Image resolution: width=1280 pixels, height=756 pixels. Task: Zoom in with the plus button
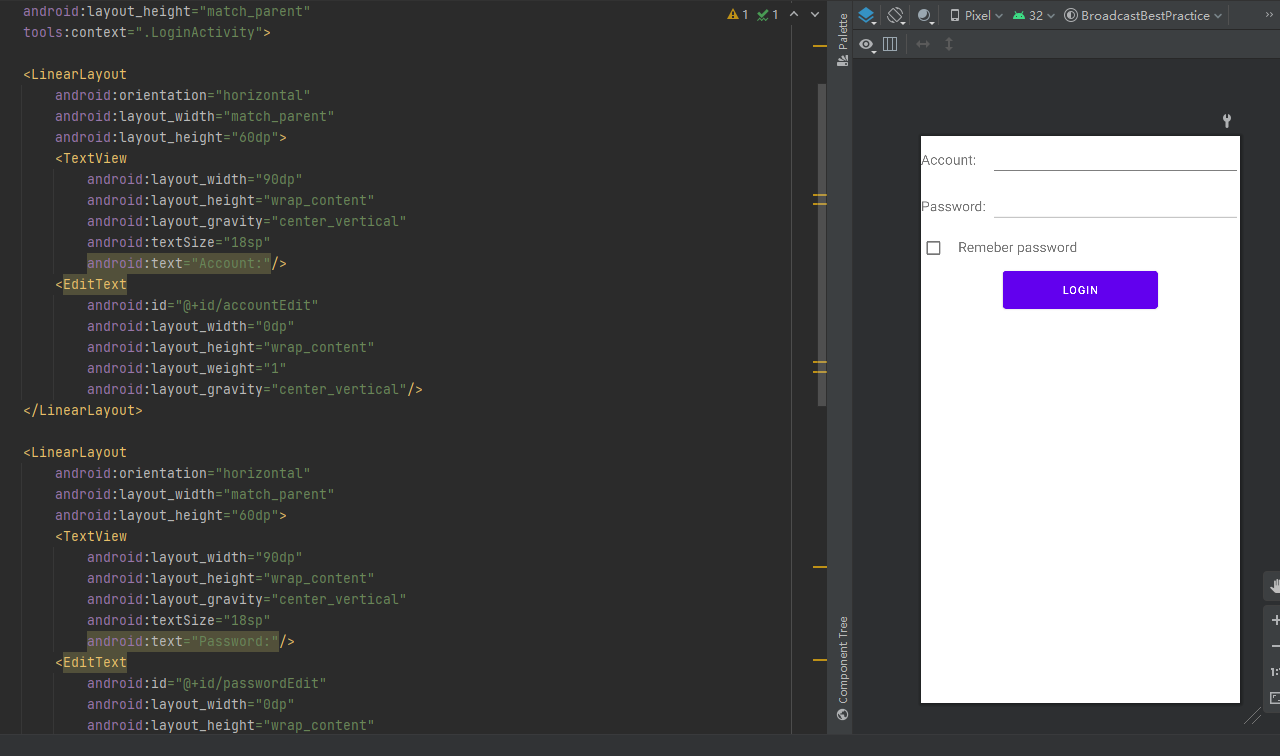[1274, 621]
